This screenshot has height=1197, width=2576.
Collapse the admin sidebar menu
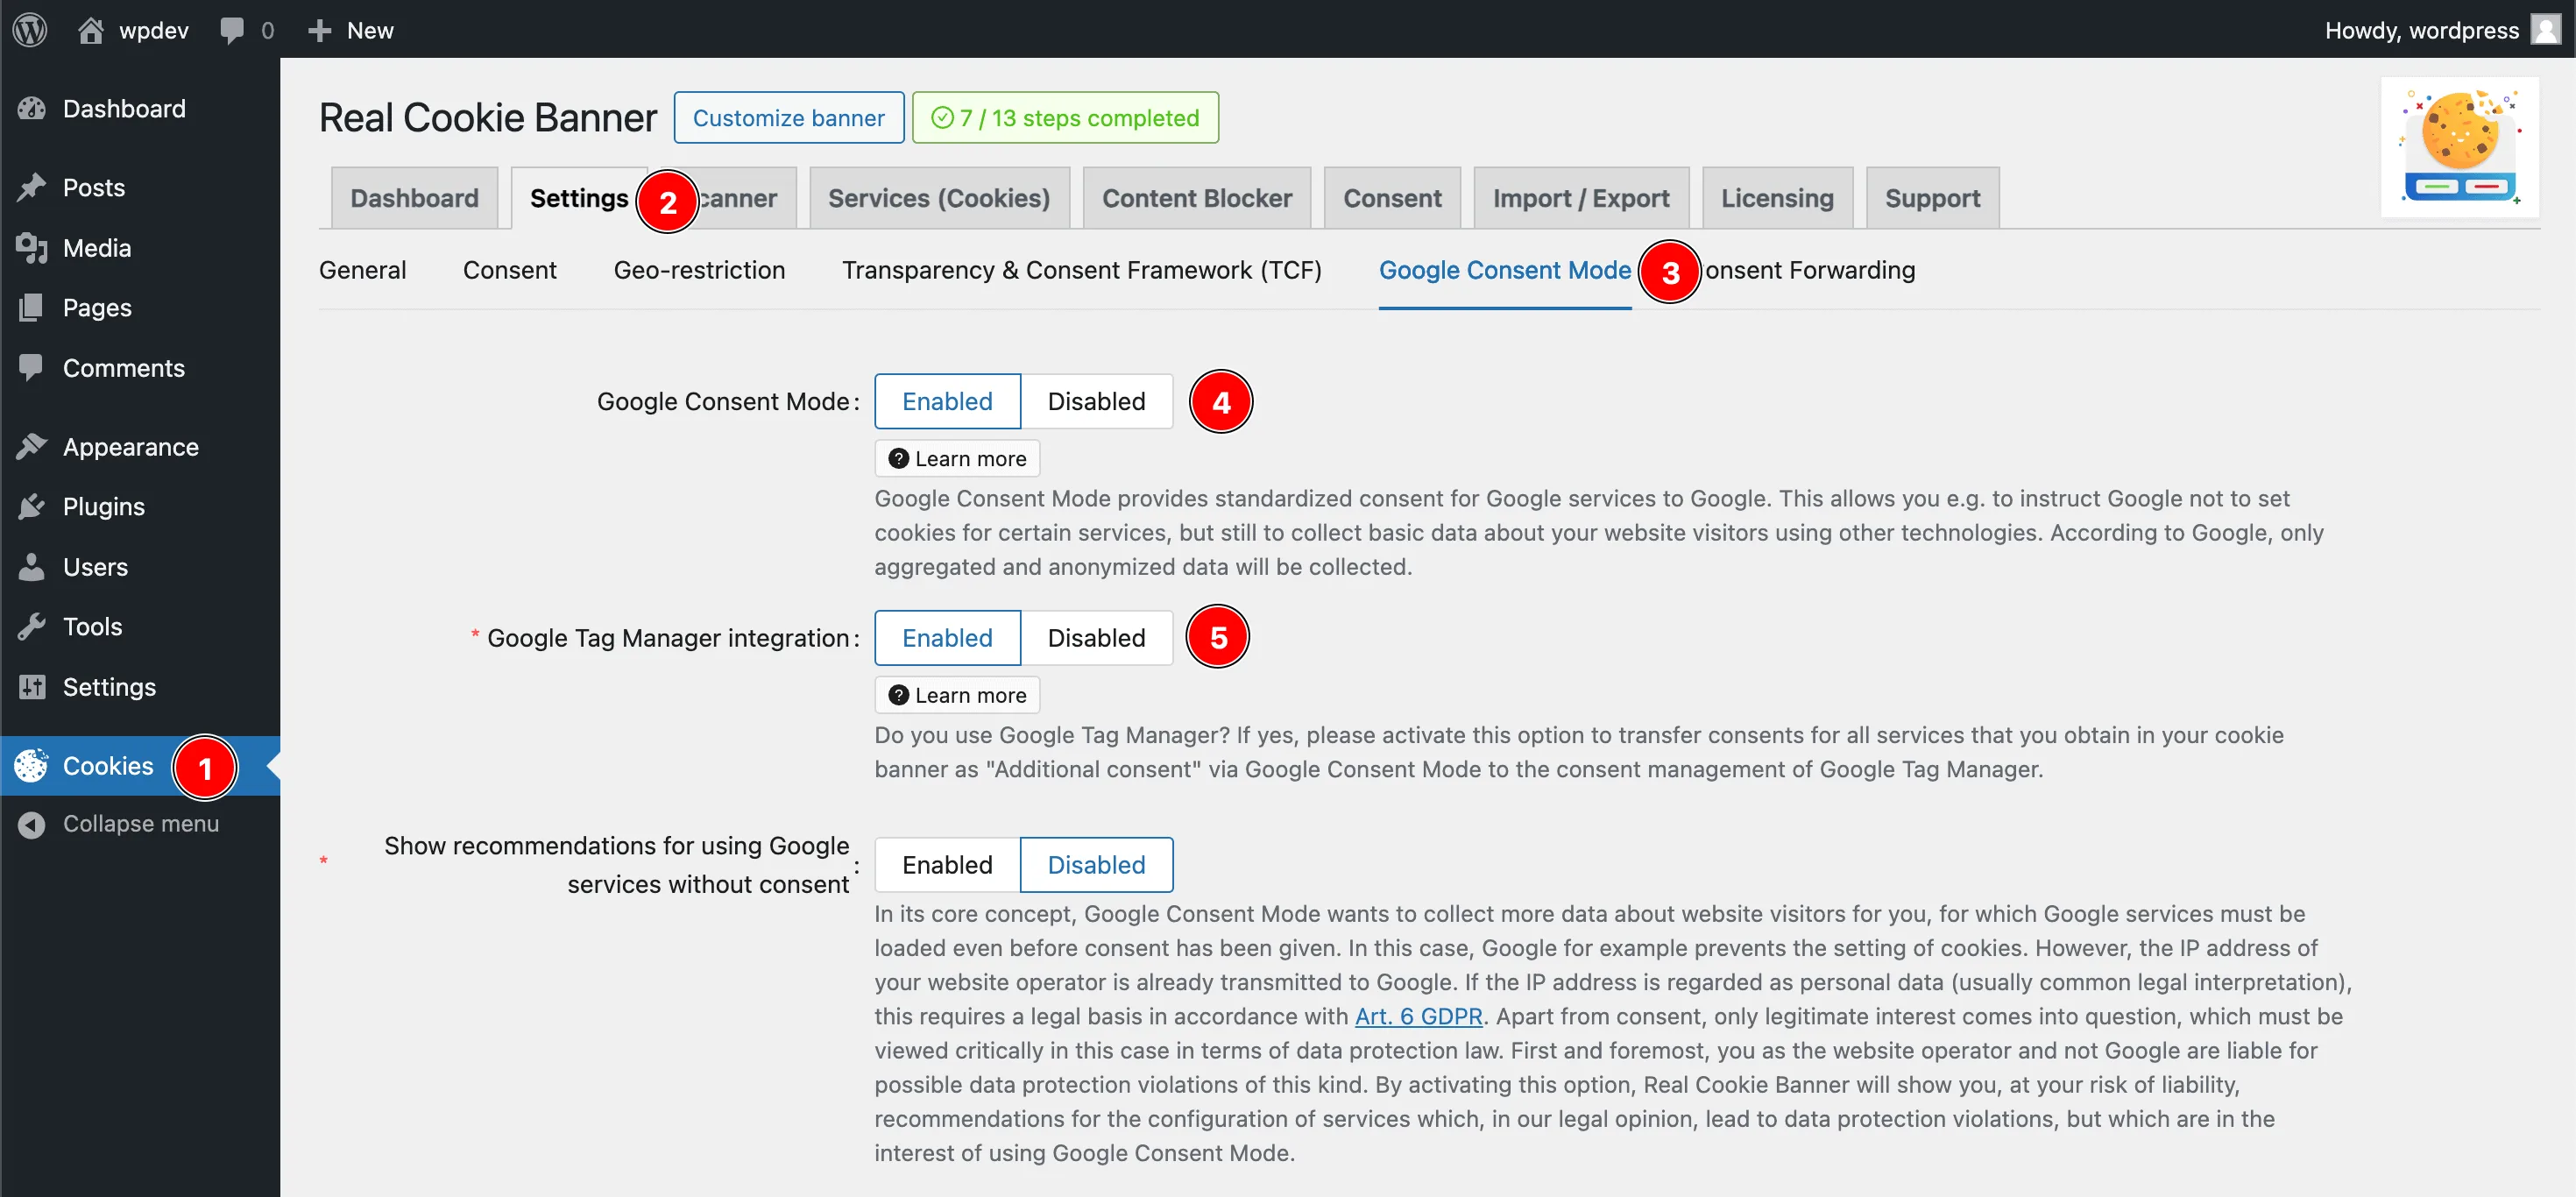pyautogui.click(x=140, y=824)
